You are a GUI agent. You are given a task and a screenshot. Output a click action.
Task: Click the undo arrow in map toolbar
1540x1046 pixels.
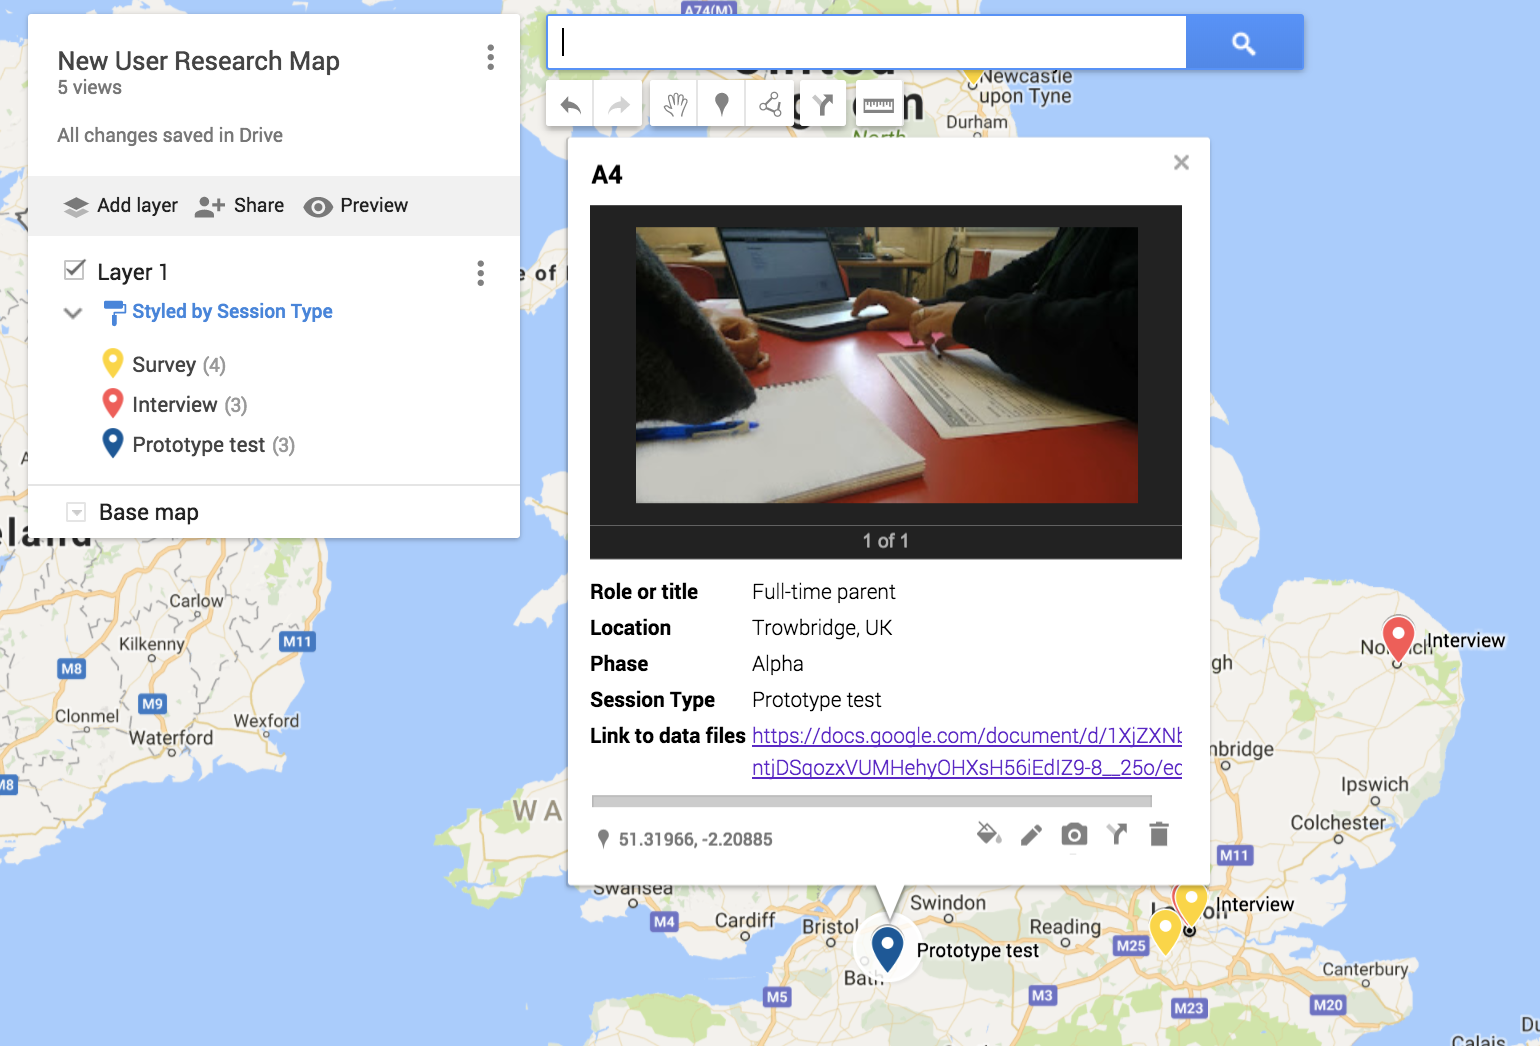tap(571, 104)
